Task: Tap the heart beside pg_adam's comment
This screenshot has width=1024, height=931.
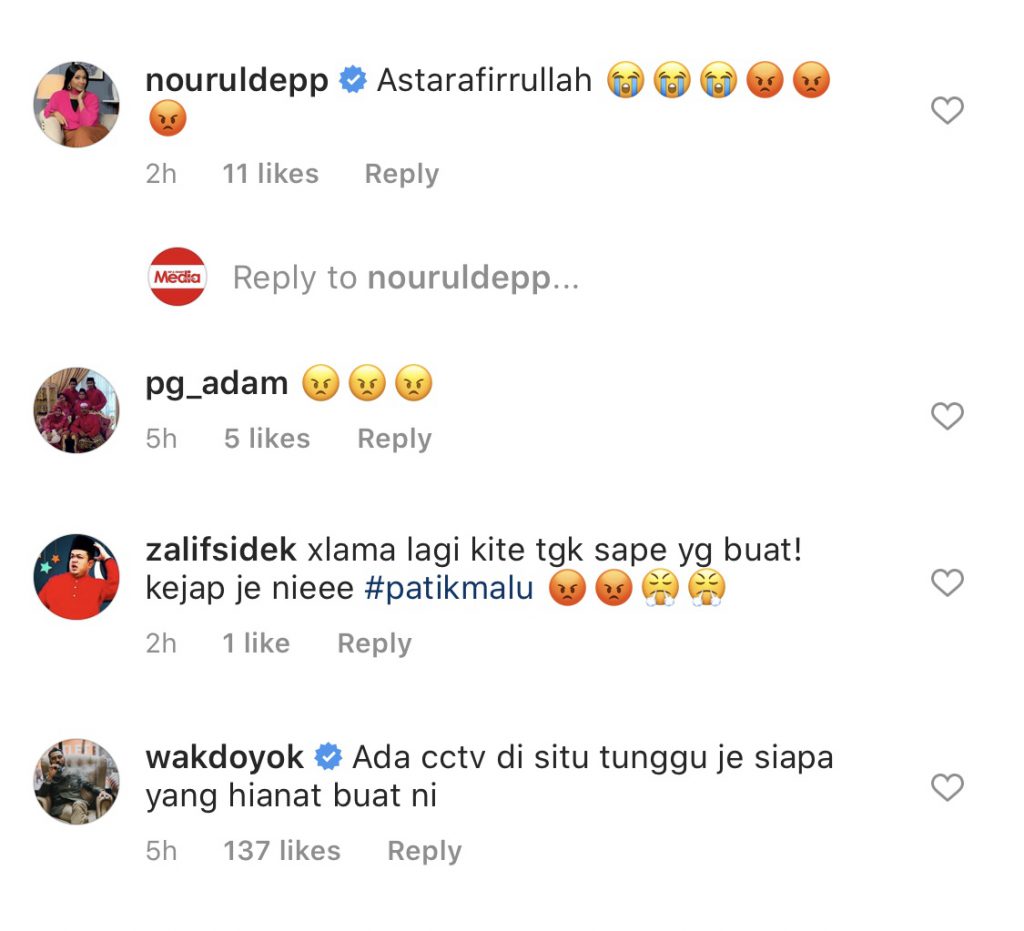Action: tap(947, 416)
